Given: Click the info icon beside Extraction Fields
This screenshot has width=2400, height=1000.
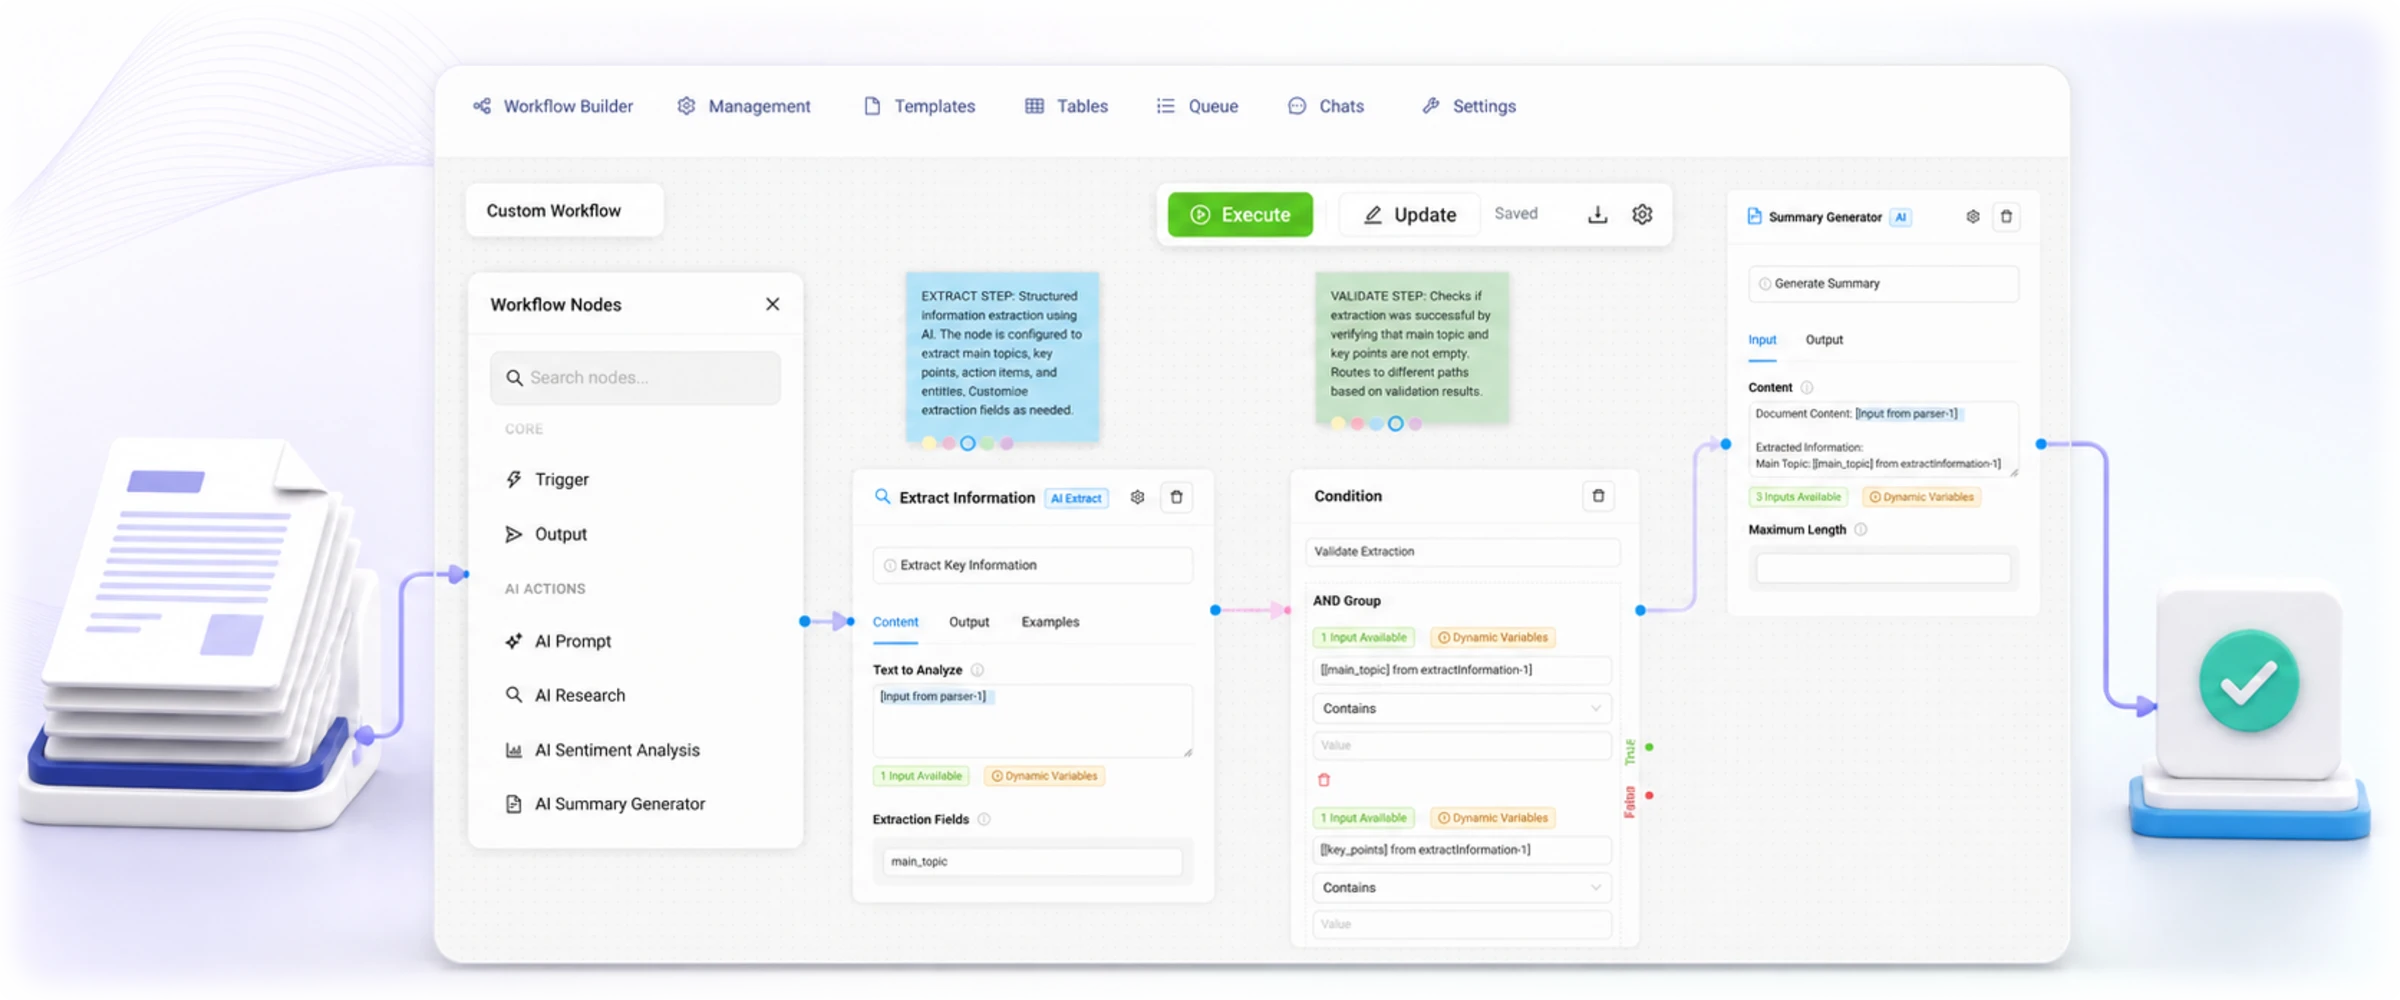Looking at the screenshot, I should 984,819.
